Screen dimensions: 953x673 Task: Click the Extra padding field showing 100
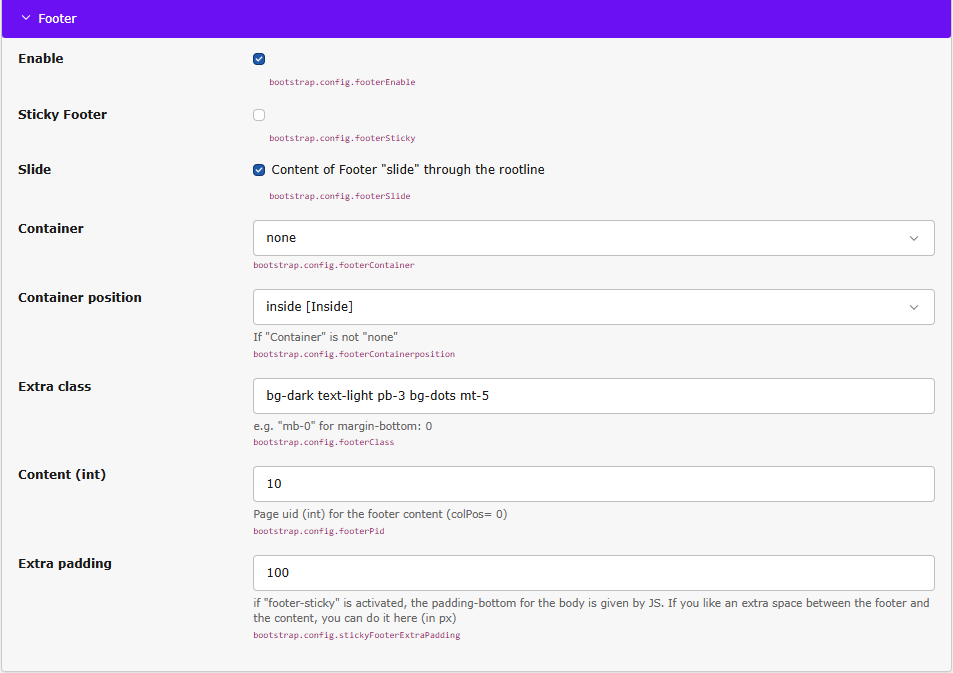point(593,573)
